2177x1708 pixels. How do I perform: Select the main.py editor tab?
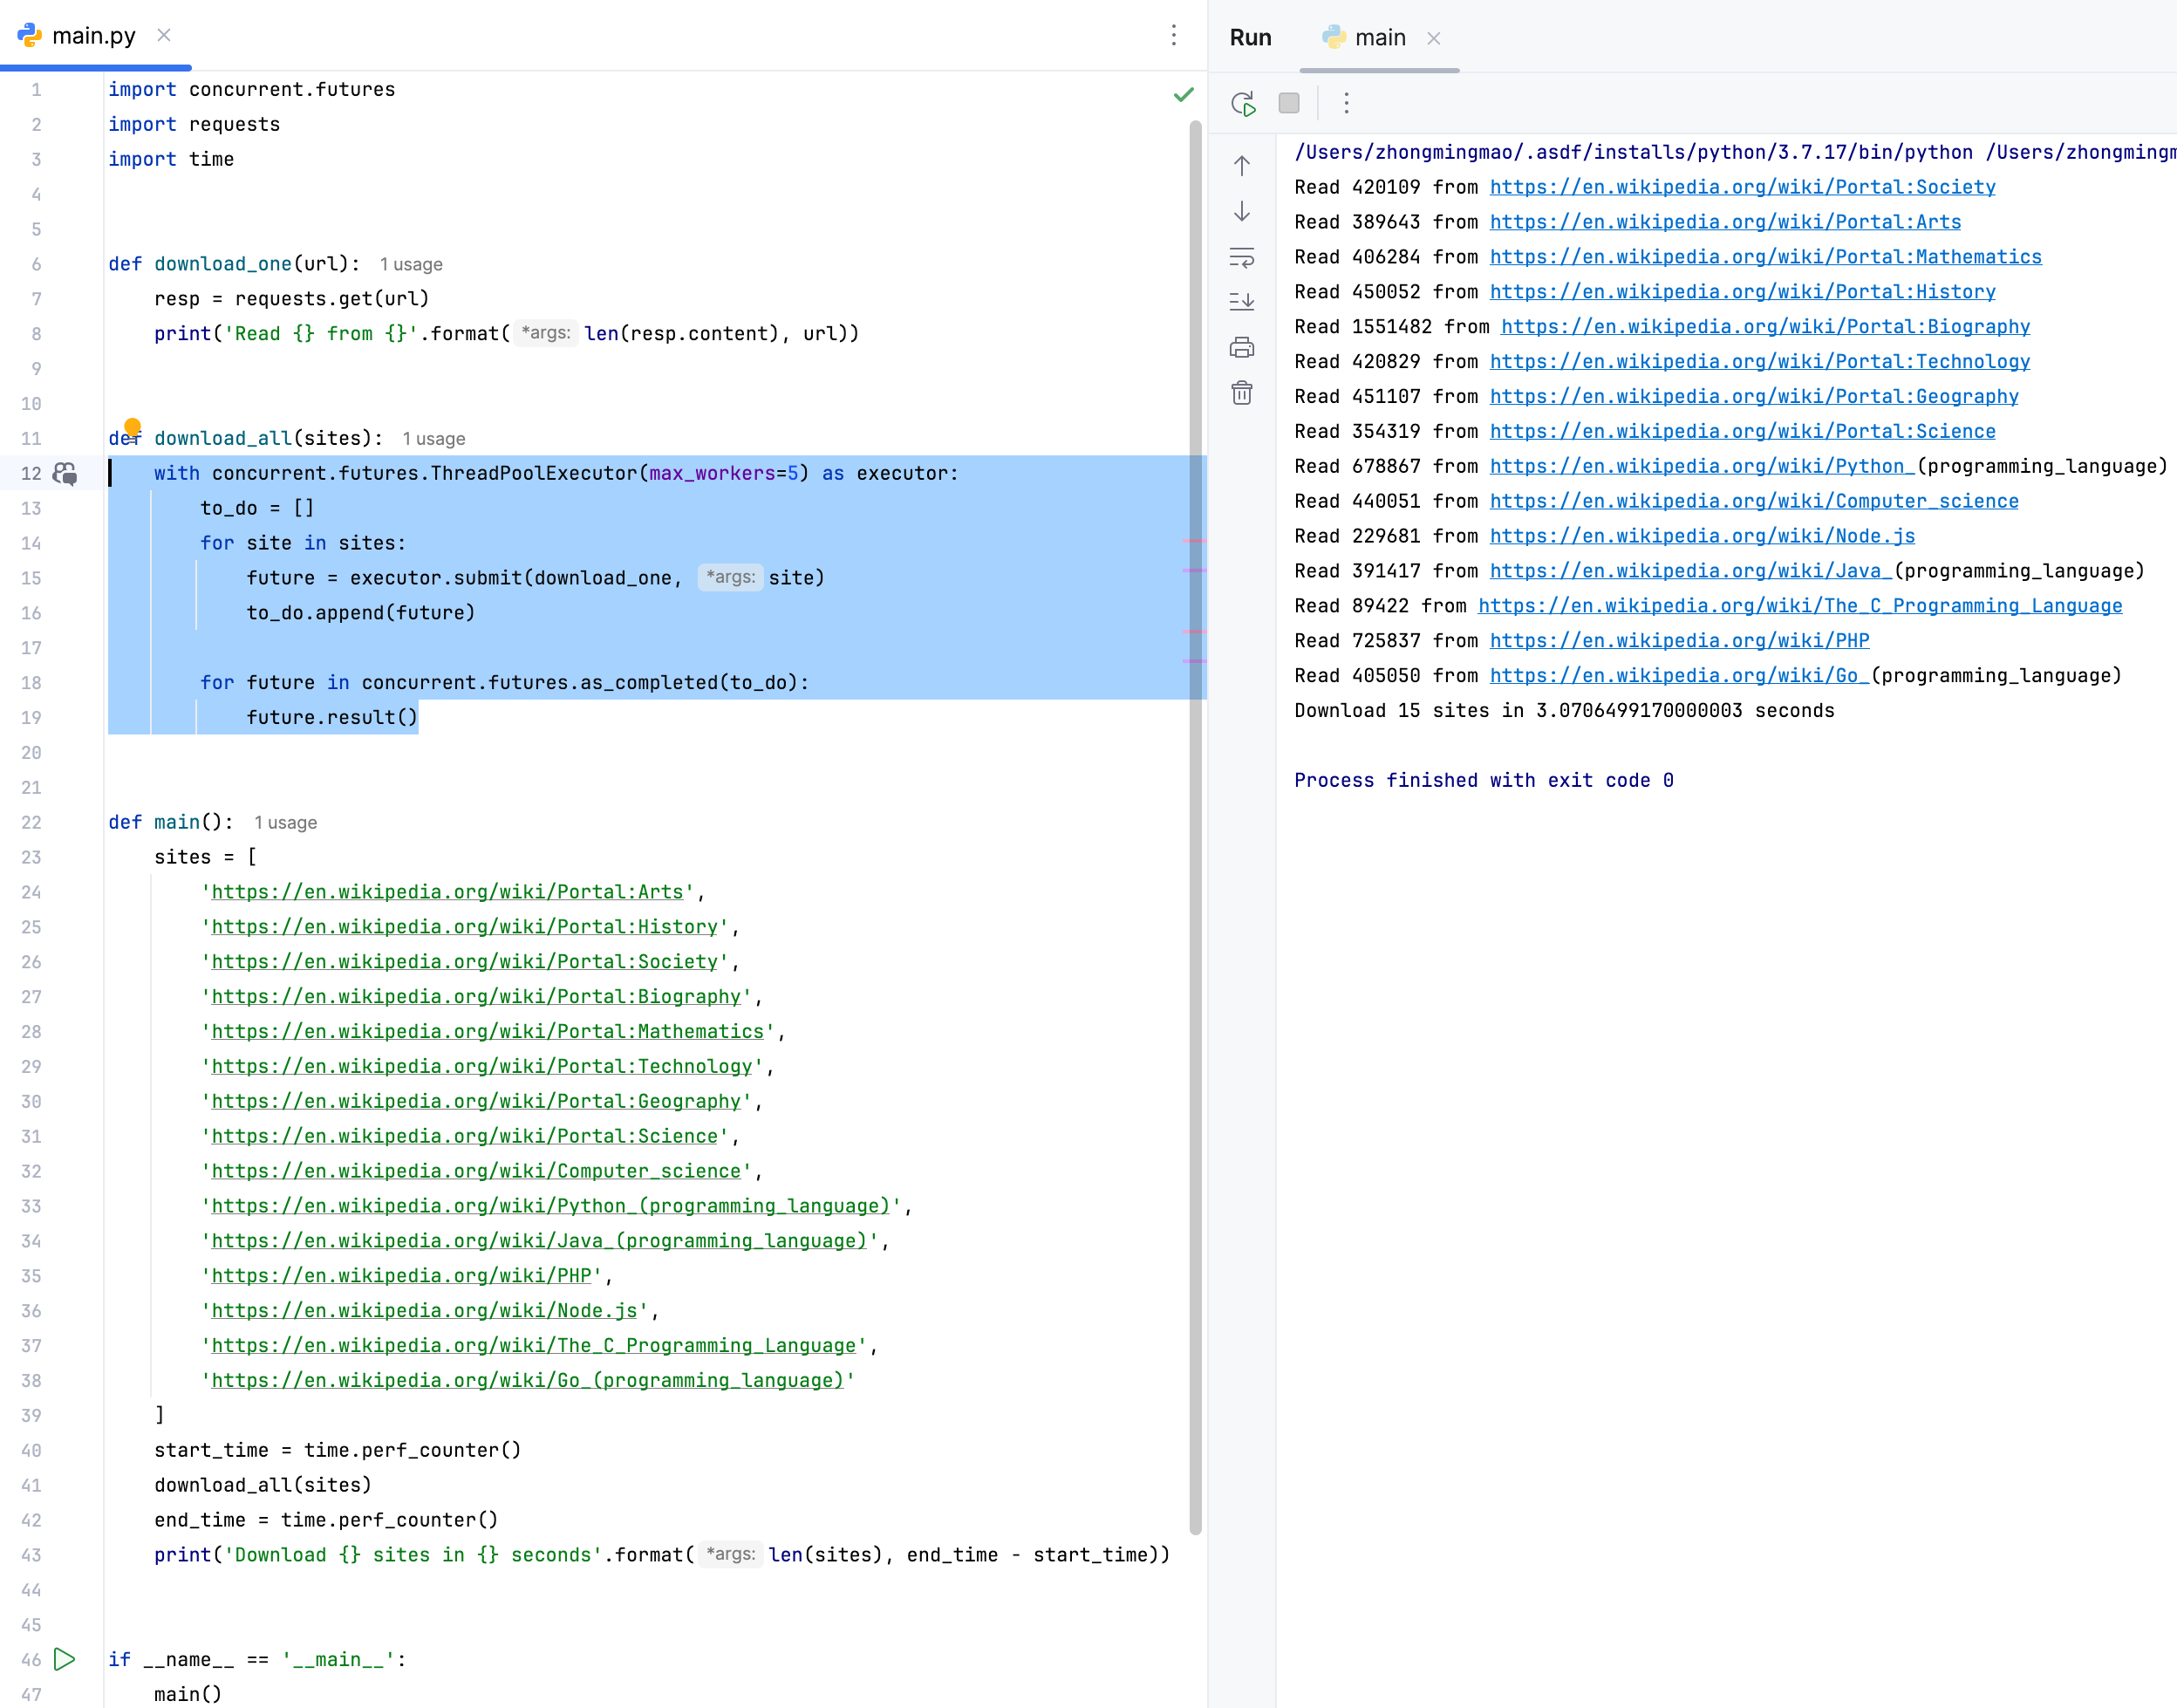[x=93, y=36]
